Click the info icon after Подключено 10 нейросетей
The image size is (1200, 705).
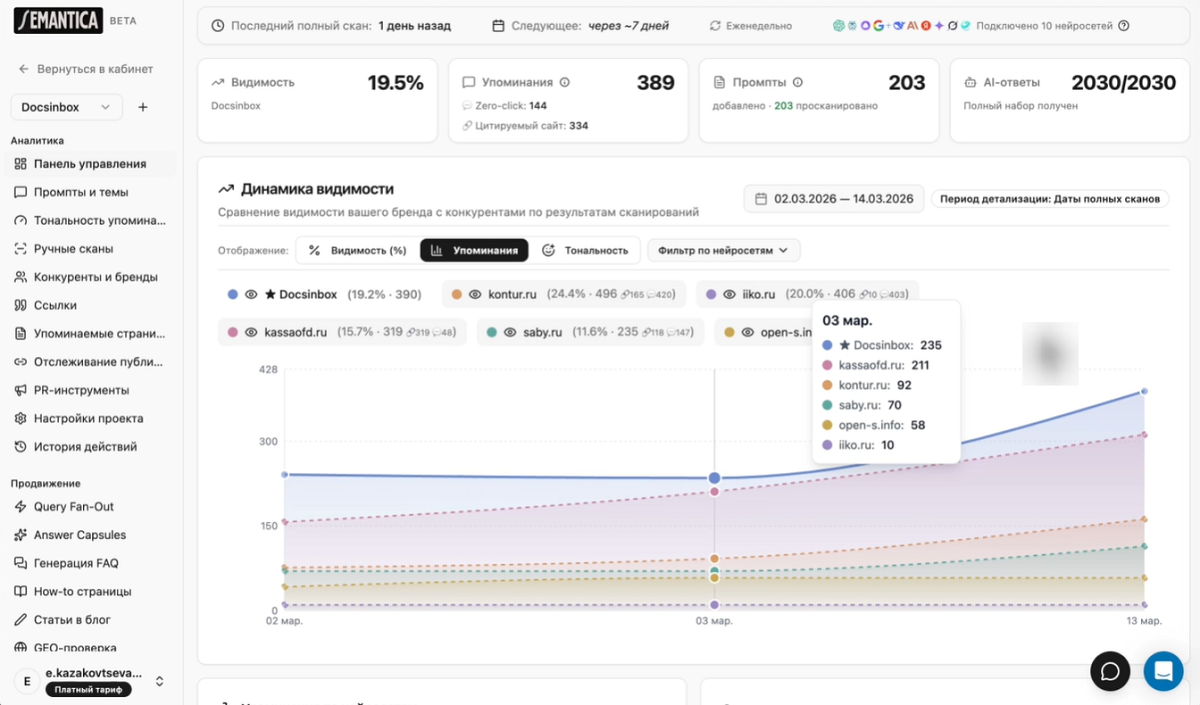(x=1124, y=26)
